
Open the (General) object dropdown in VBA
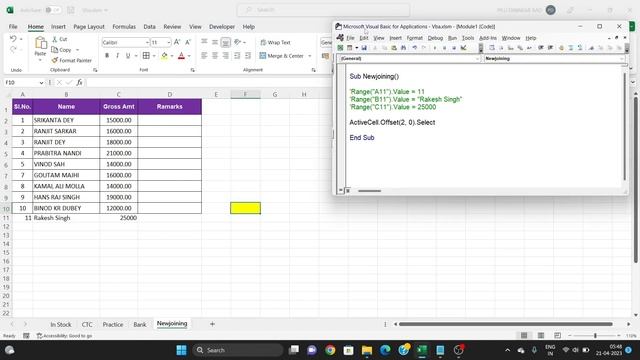tap(477, 59)
